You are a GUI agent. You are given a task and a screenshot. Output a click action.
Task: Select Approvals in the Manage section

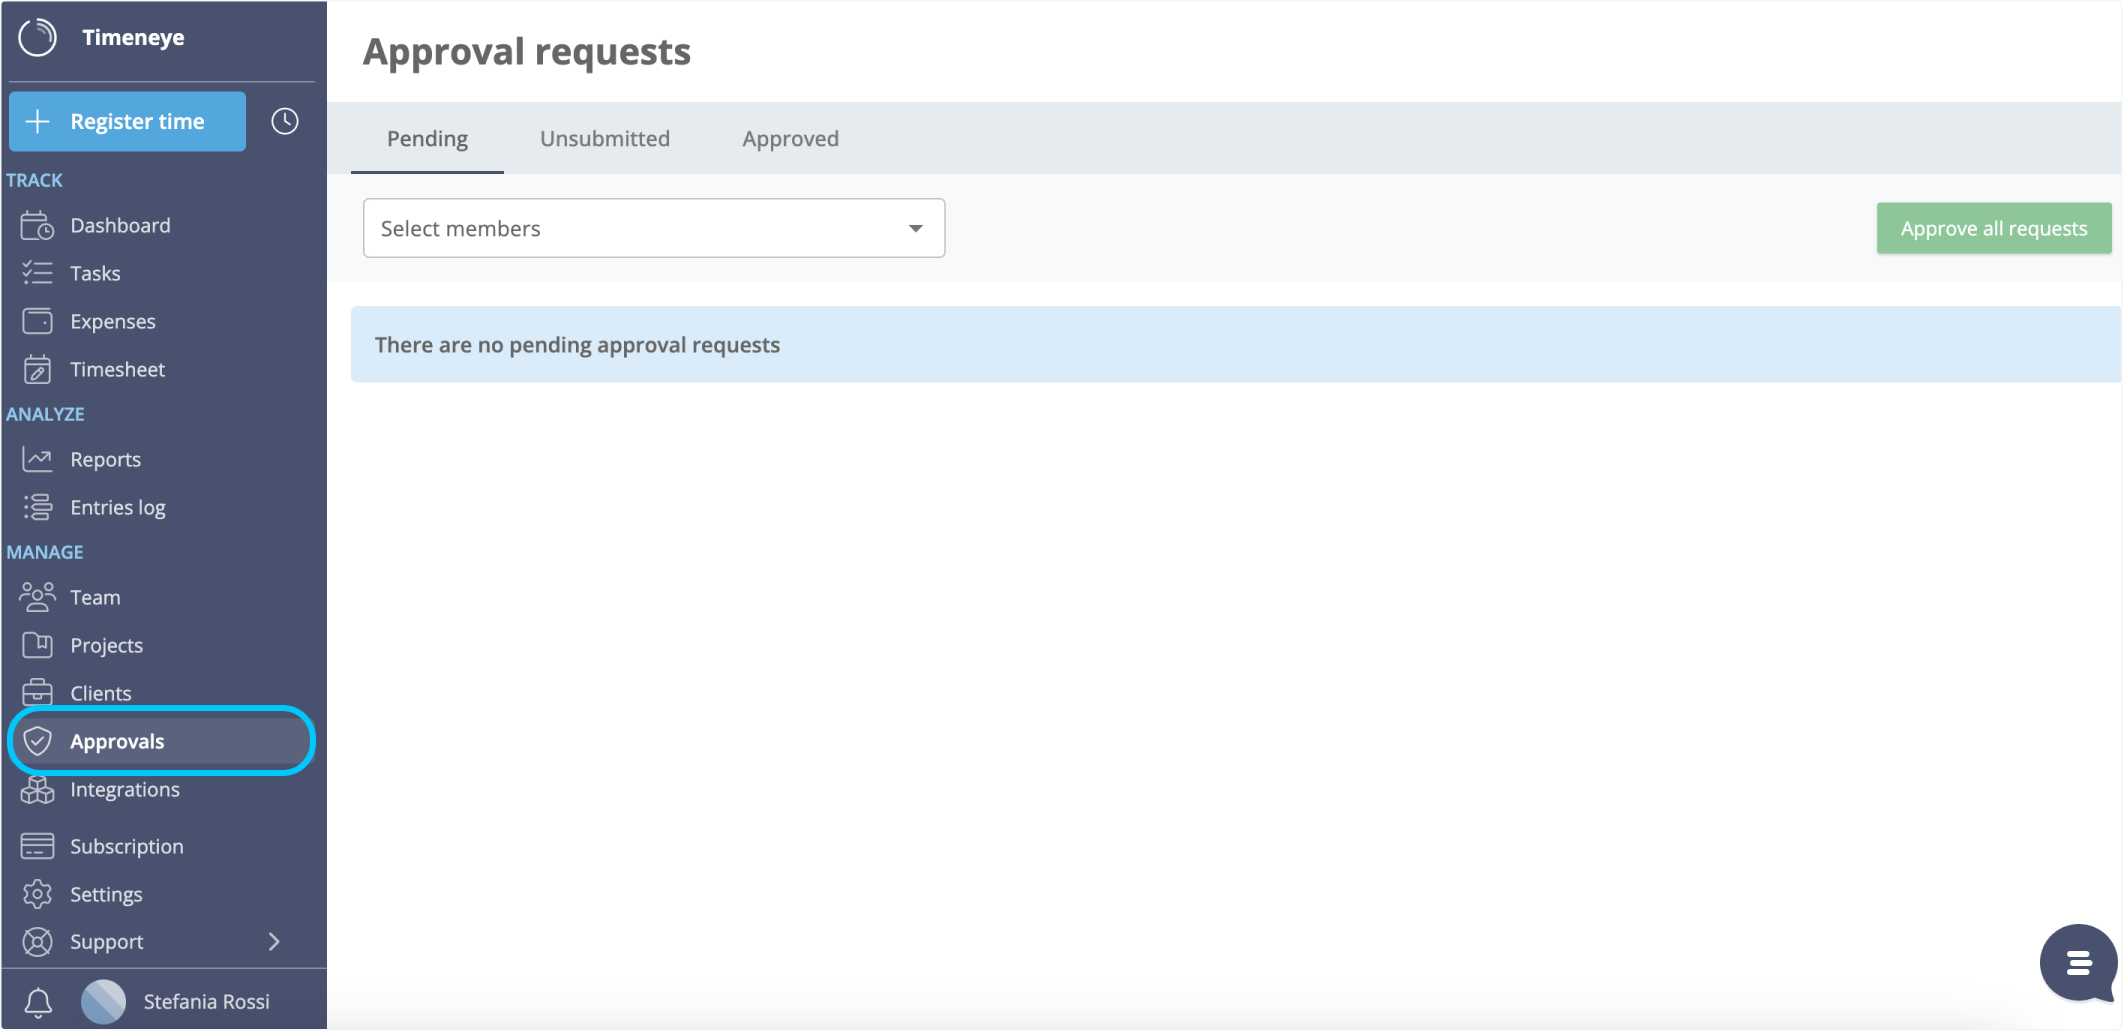117,741
